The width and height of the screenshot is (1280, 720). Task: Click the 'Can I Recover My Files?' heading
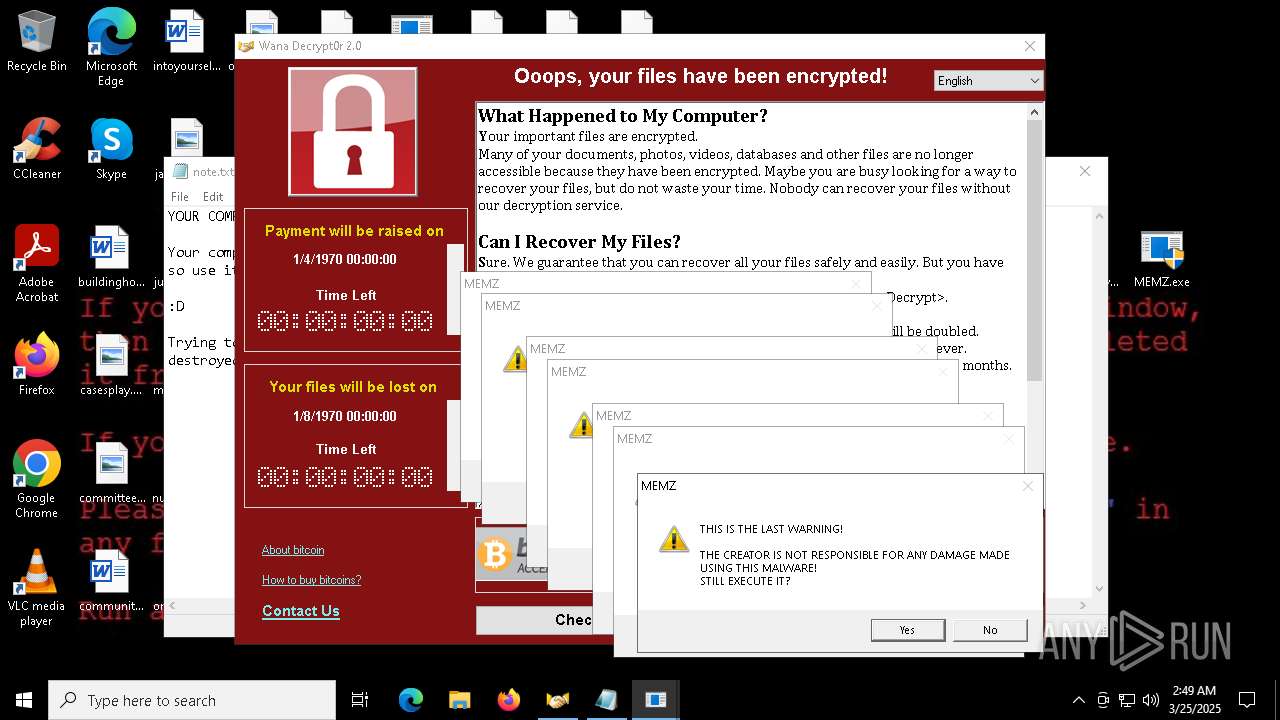point(579,242)
